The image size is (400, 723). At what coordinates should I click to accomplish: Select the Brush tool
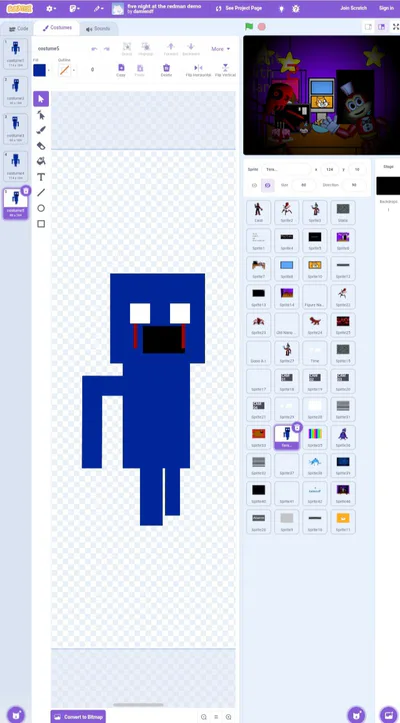tap(41, 130)
